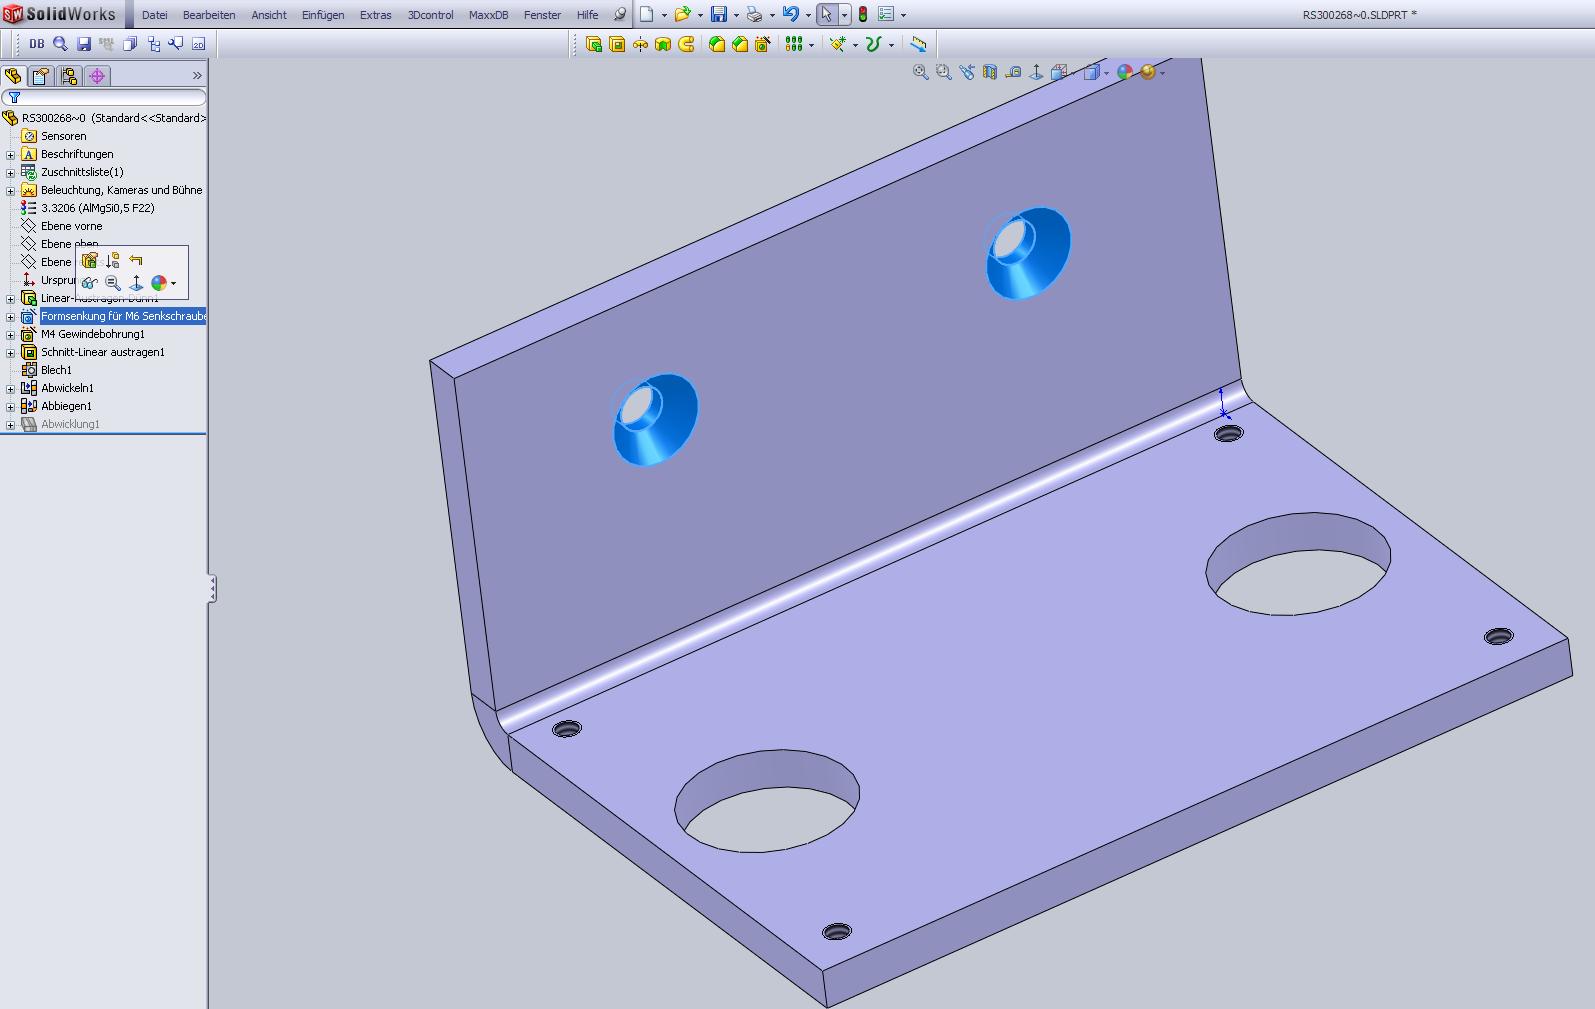
Task: Pin the menu bar with the pushpin
Action: point(619,15)
